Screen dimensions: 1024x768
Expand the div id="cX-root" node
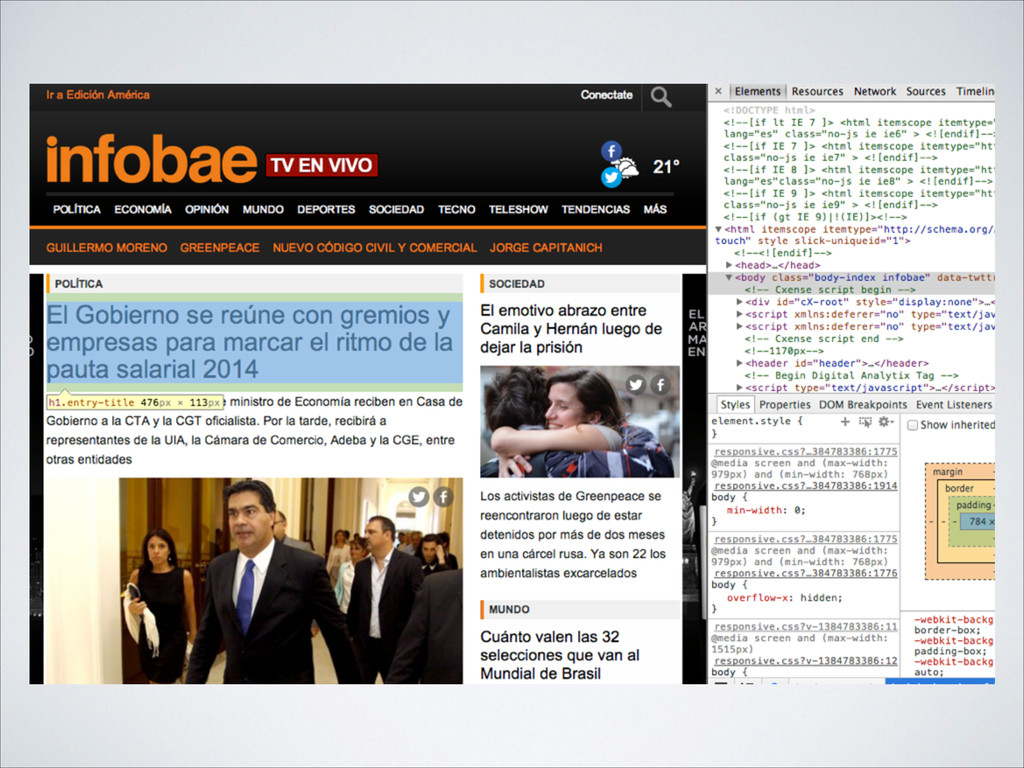click(739, 302)
